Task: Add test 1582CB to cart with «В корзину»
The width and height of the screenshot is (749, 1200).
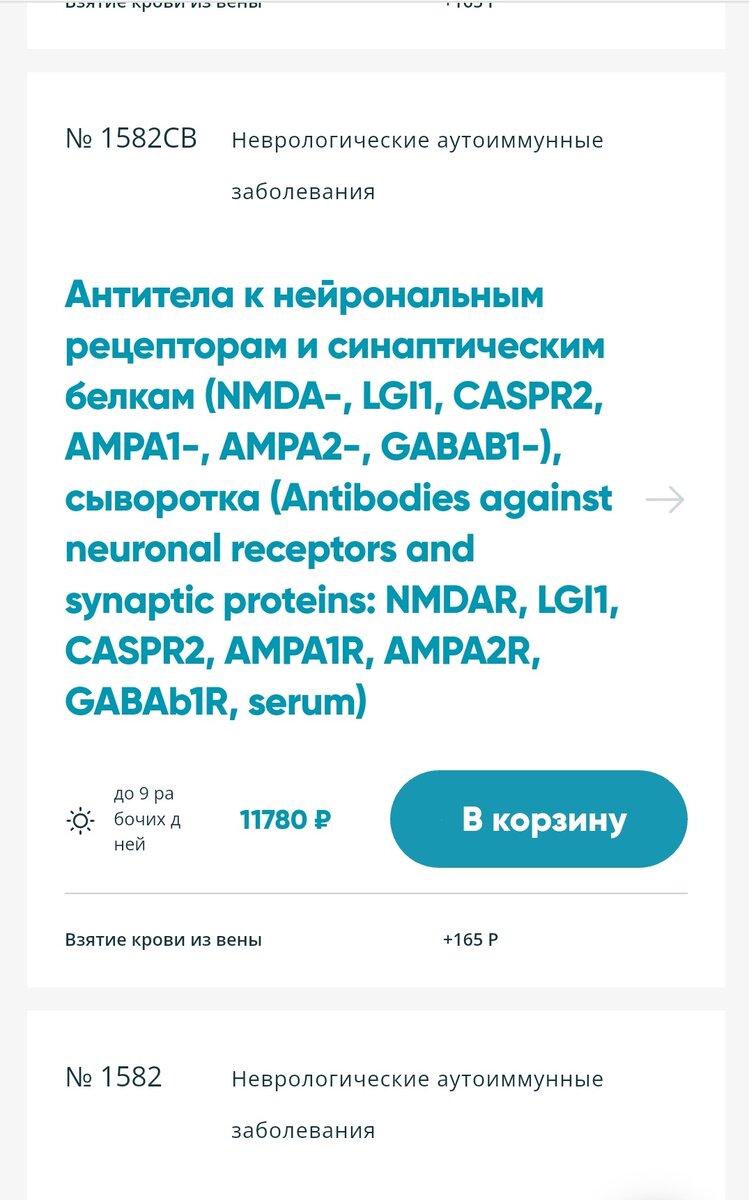Action: [x=539, y=819]
